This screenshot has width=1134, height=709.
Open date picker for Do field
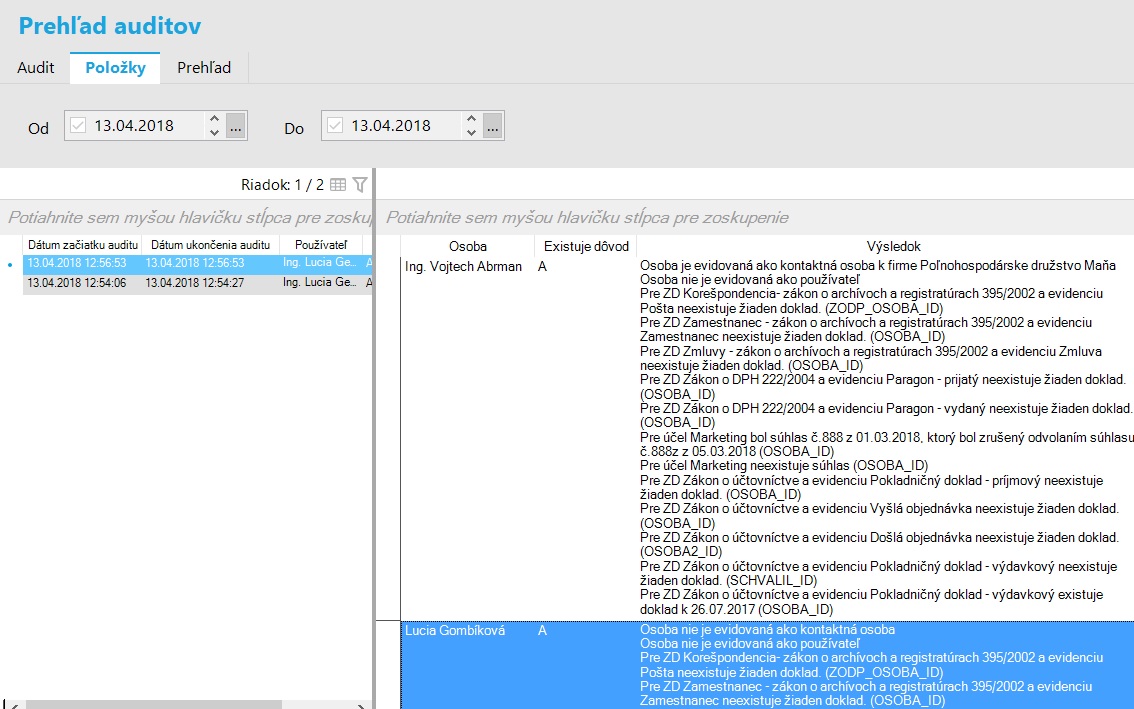click(x=493, y=126)
